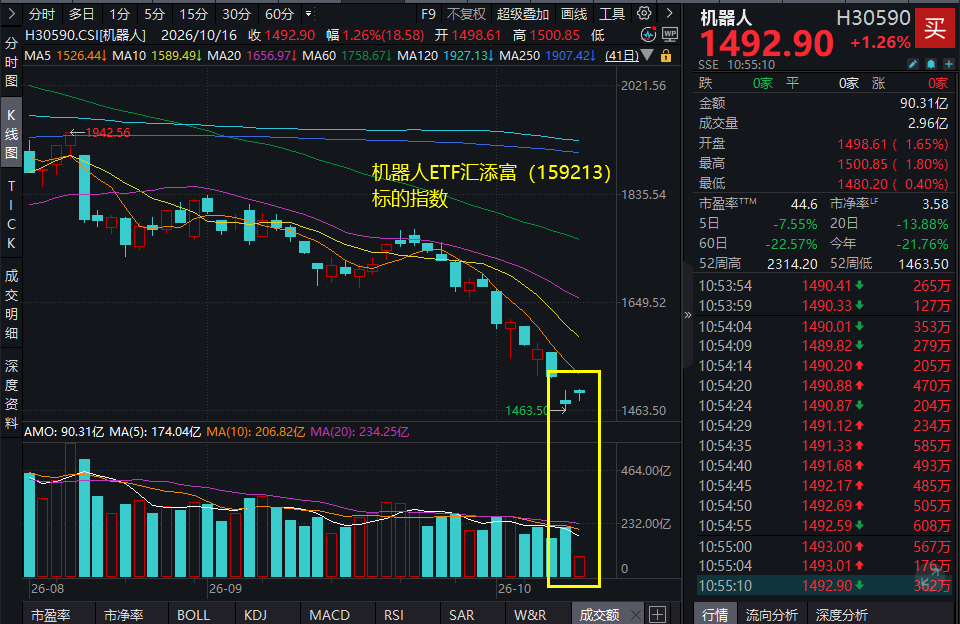
Task: Switch indicator to MACD
Action: [329, 615]
